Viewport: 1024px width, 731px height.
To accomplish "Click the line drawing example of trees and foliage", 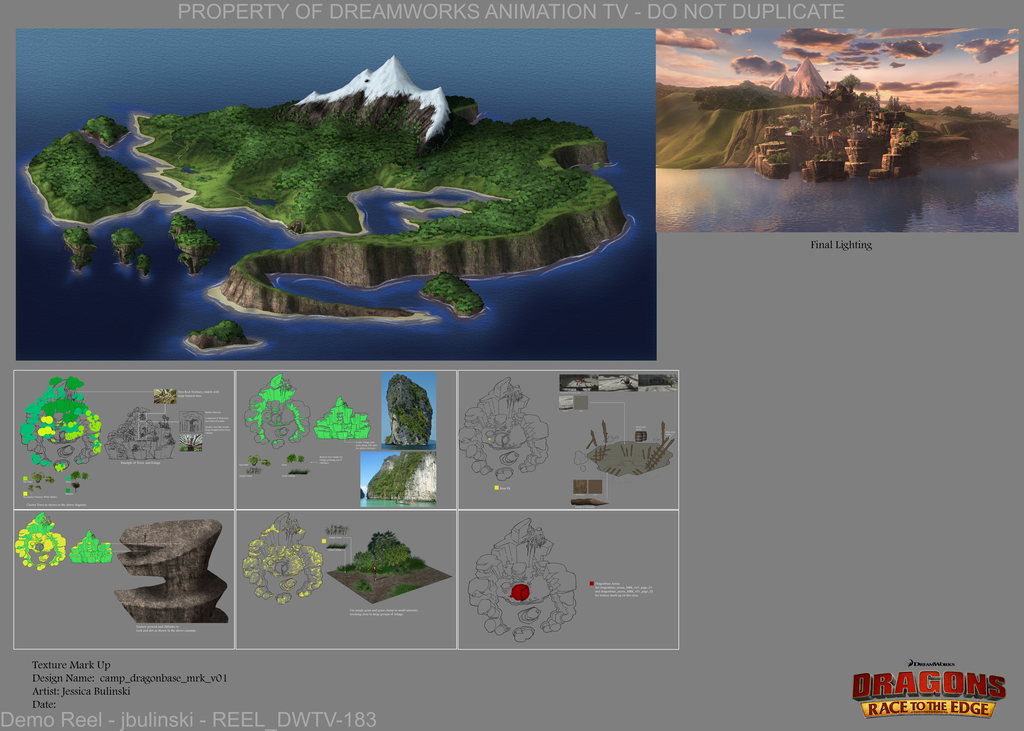I will 141,432.
